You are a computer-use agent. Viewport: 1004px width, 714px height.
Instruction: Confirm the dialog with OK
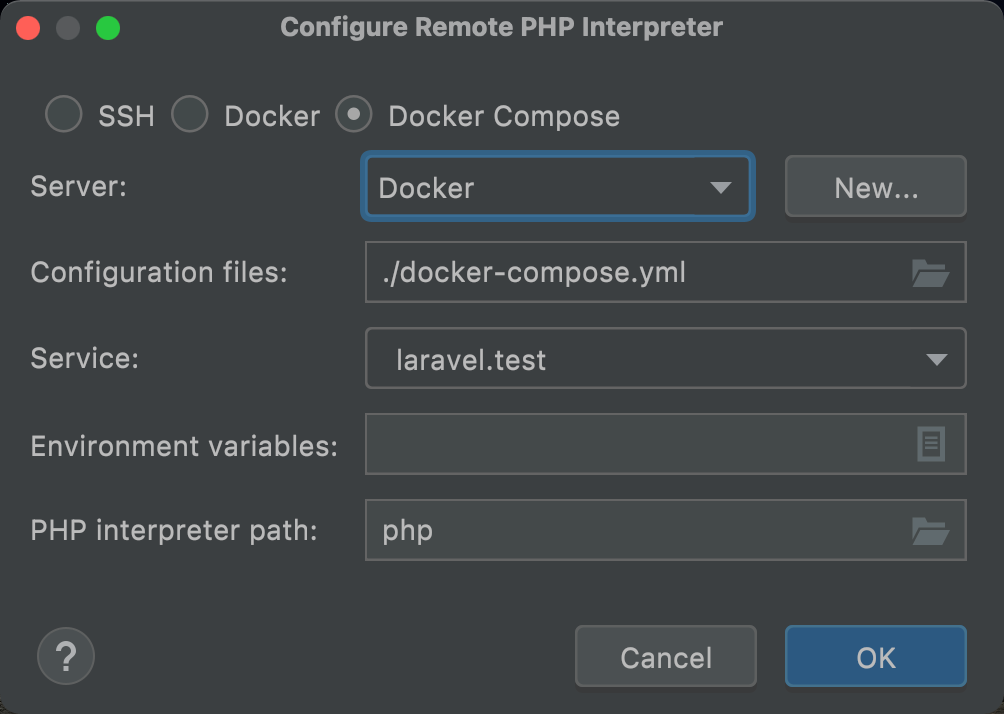875,657
